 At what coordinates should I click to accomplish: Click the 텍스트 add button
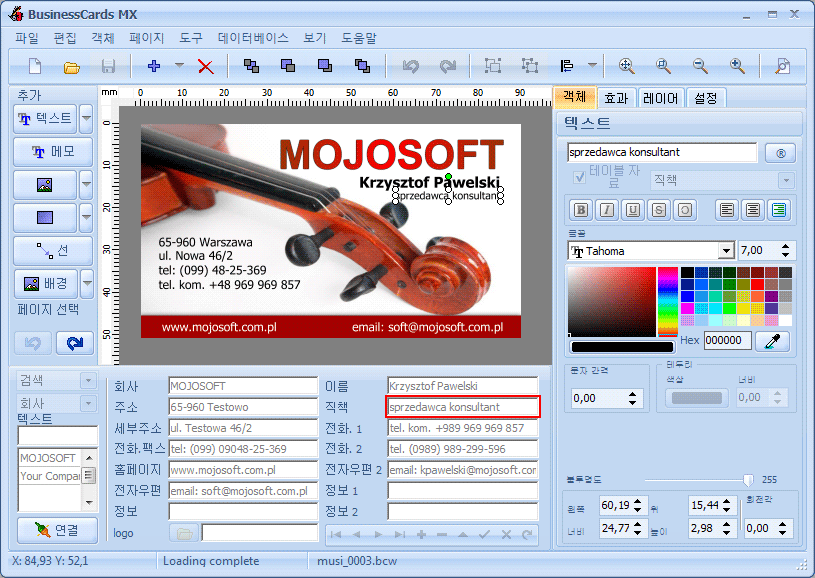[45, 119]
